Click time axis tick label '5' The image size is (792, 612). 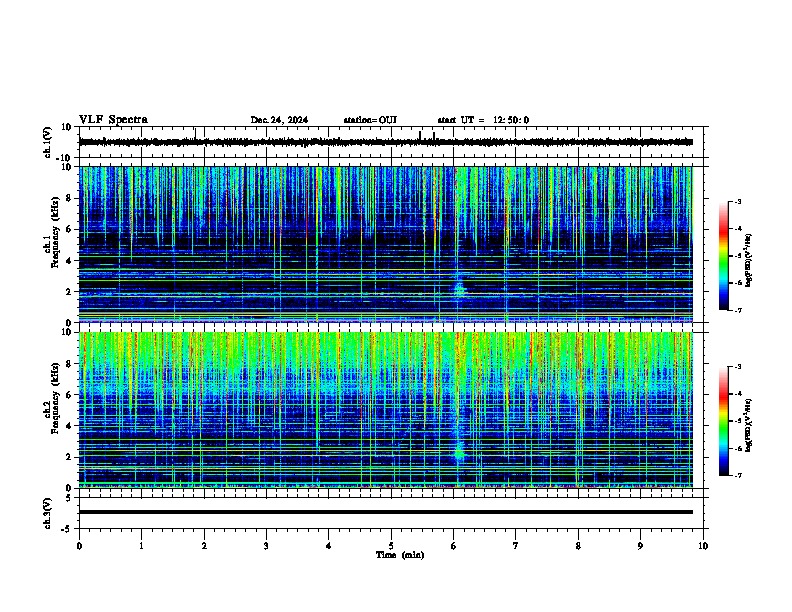(391, 546)
